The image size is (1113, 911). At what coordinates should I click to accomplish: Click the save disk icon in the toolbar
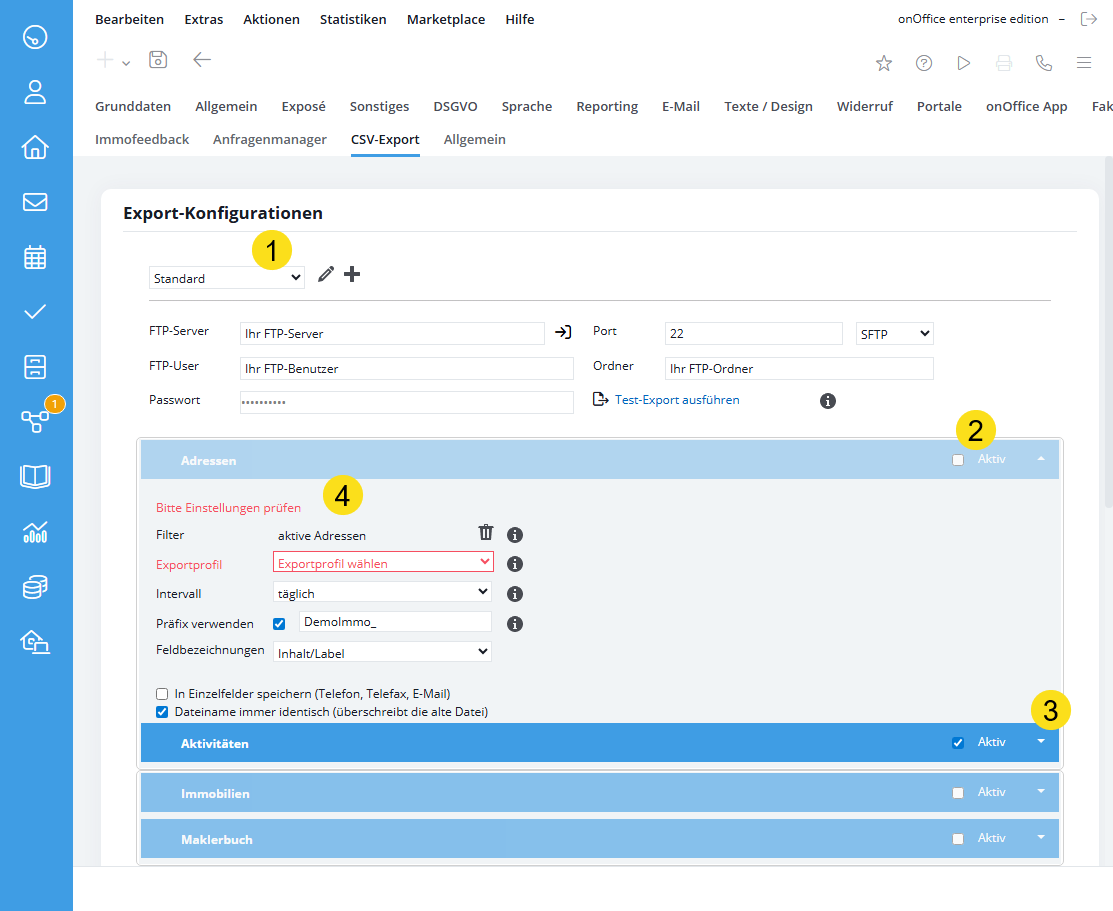click(158, 60)
